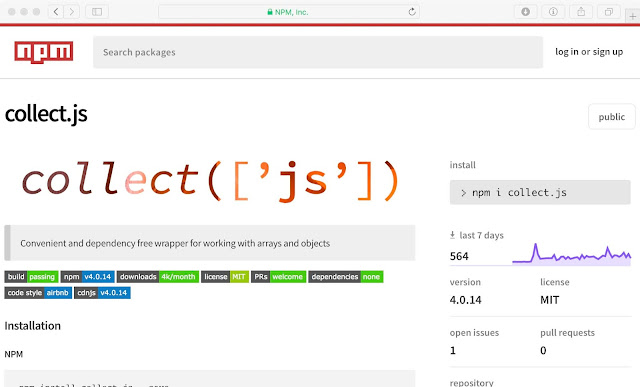The width and height of the screenshot is (640, 387).
Task: Focus the Search packages field
Action: pyautogui.click(x=318, y=52)
